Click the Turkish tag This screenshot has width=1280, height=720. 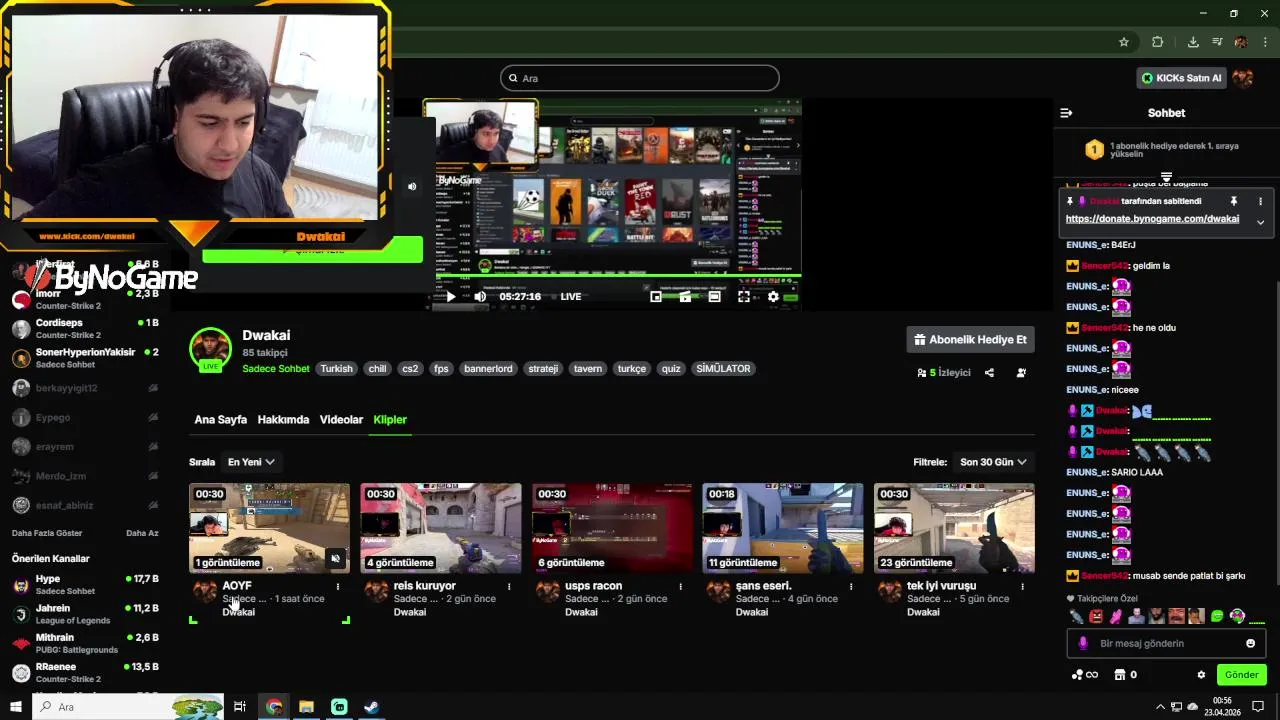(336, 369)
